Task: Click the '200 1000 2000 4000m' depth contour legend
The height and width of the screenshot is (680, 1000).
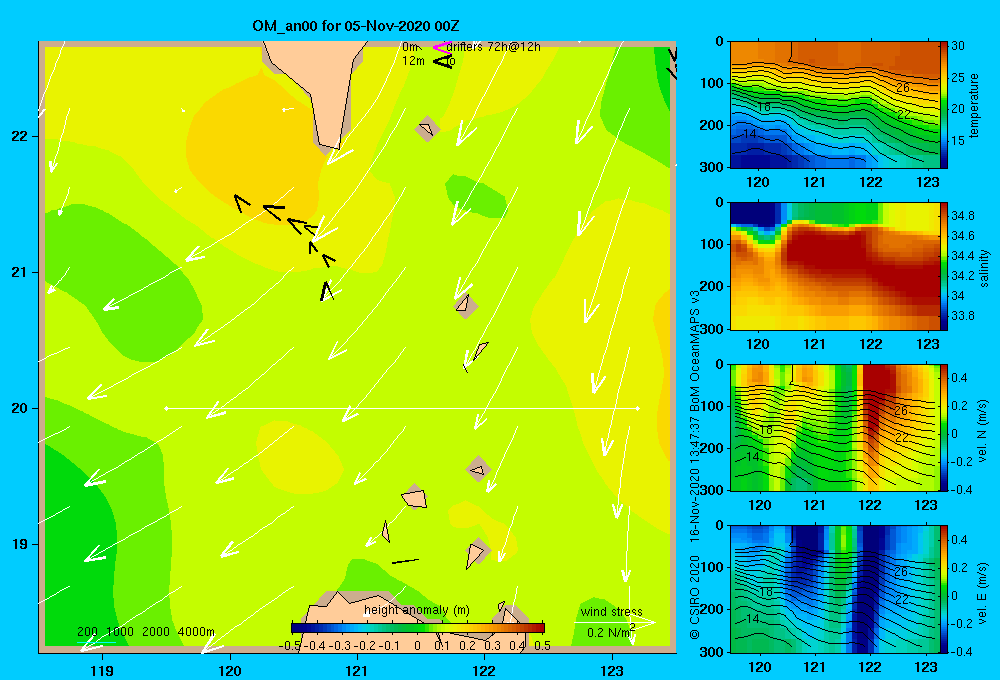Action: coord(145,632)
